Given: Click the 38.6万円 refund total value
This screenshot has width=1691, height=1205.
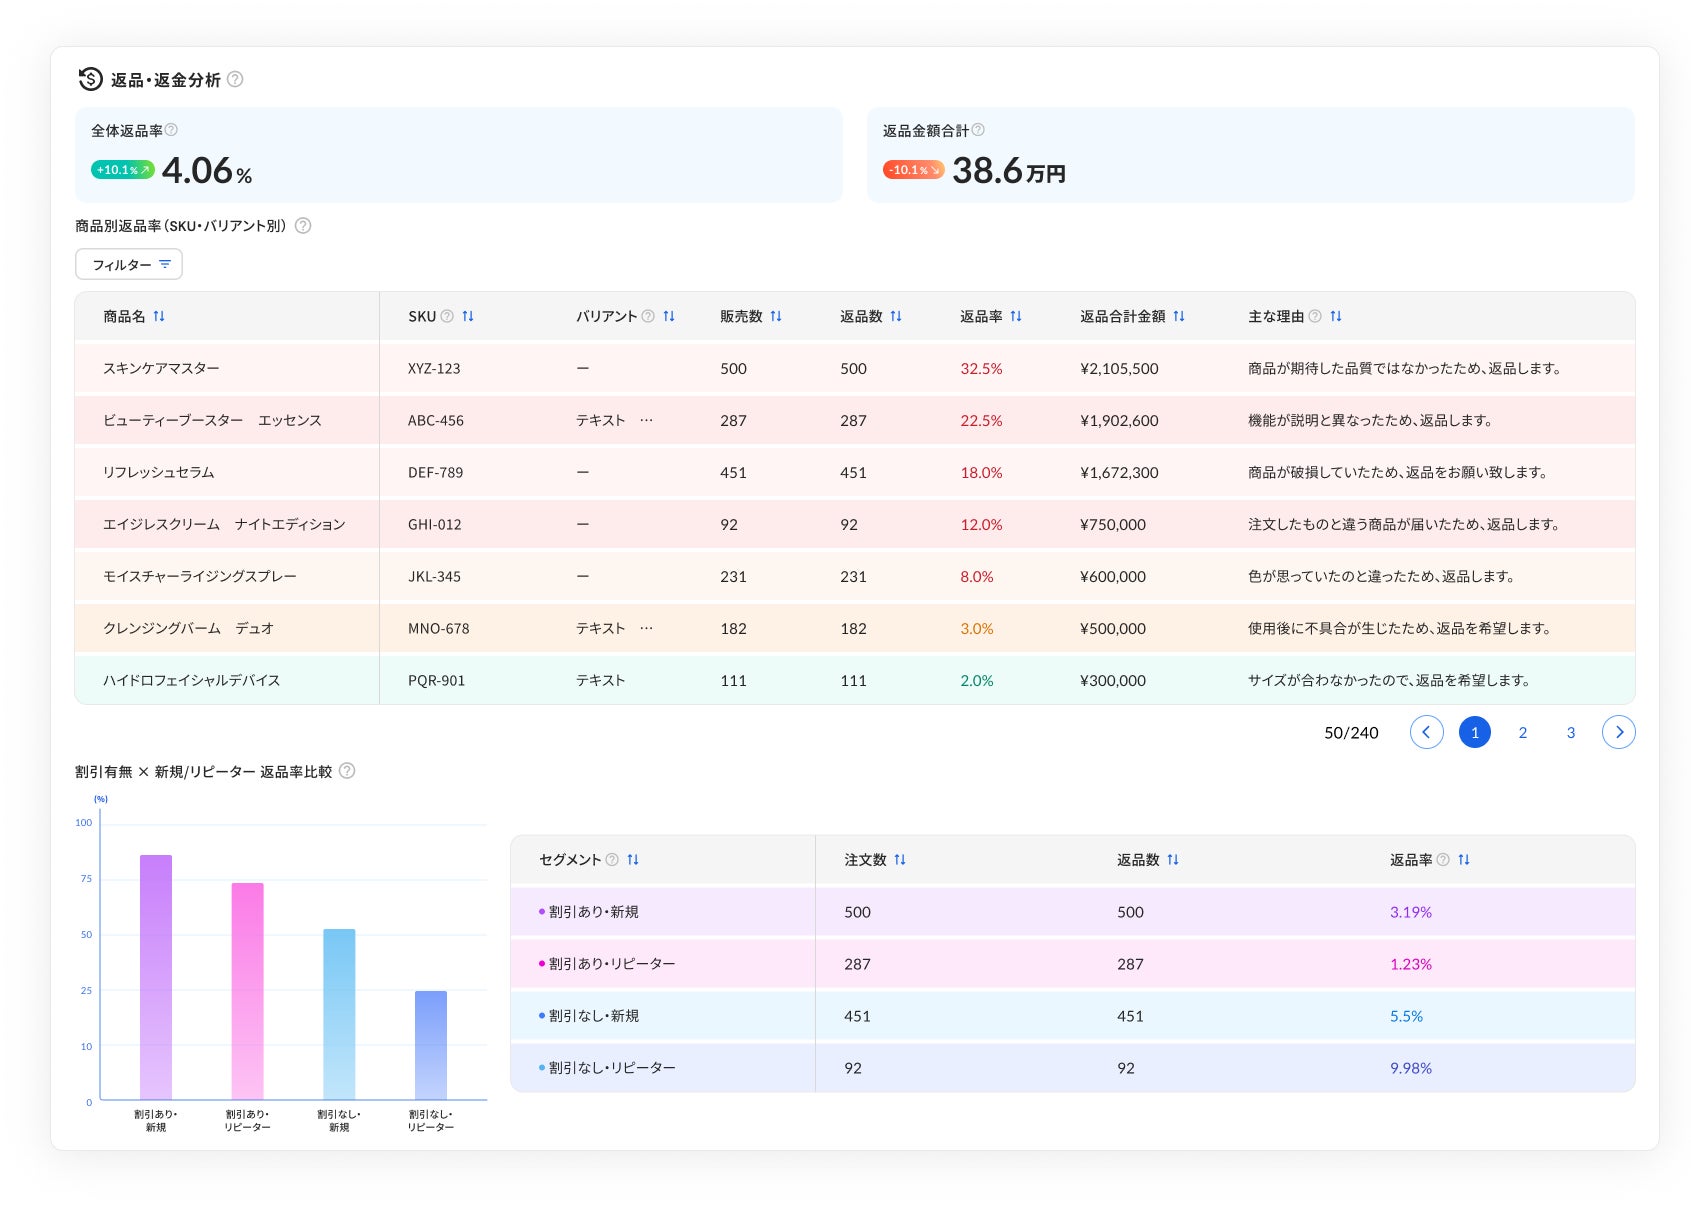Looking at the screenshot, I should (1009, 171).
